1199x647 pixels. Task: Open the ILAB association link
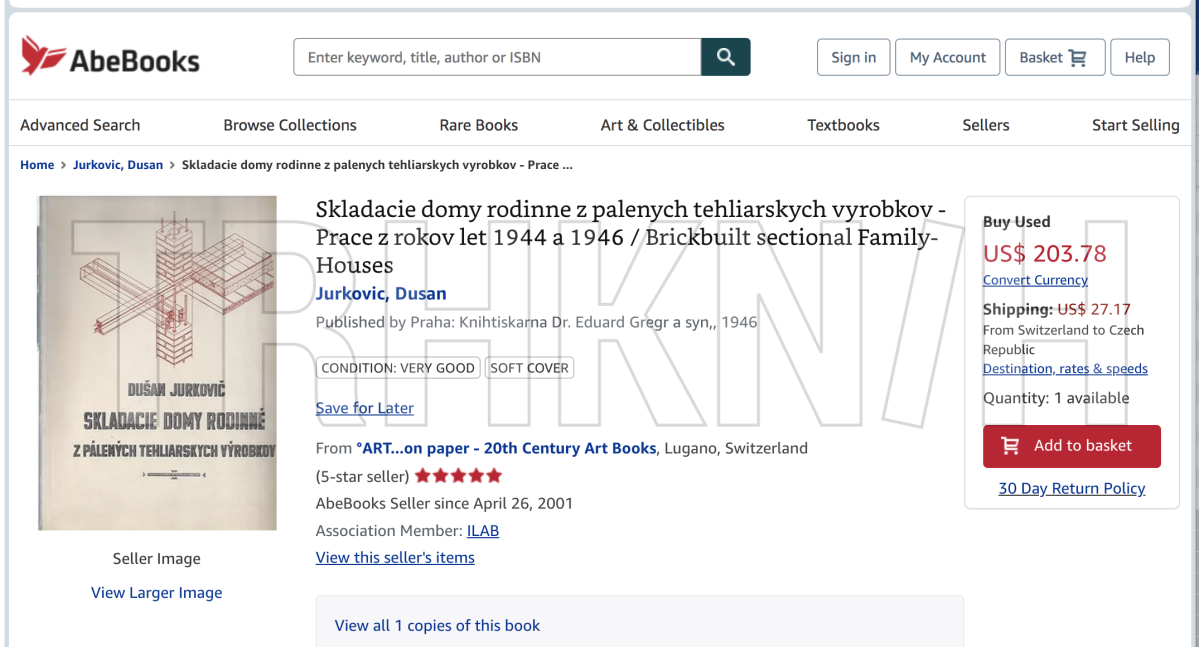[483, 530]
